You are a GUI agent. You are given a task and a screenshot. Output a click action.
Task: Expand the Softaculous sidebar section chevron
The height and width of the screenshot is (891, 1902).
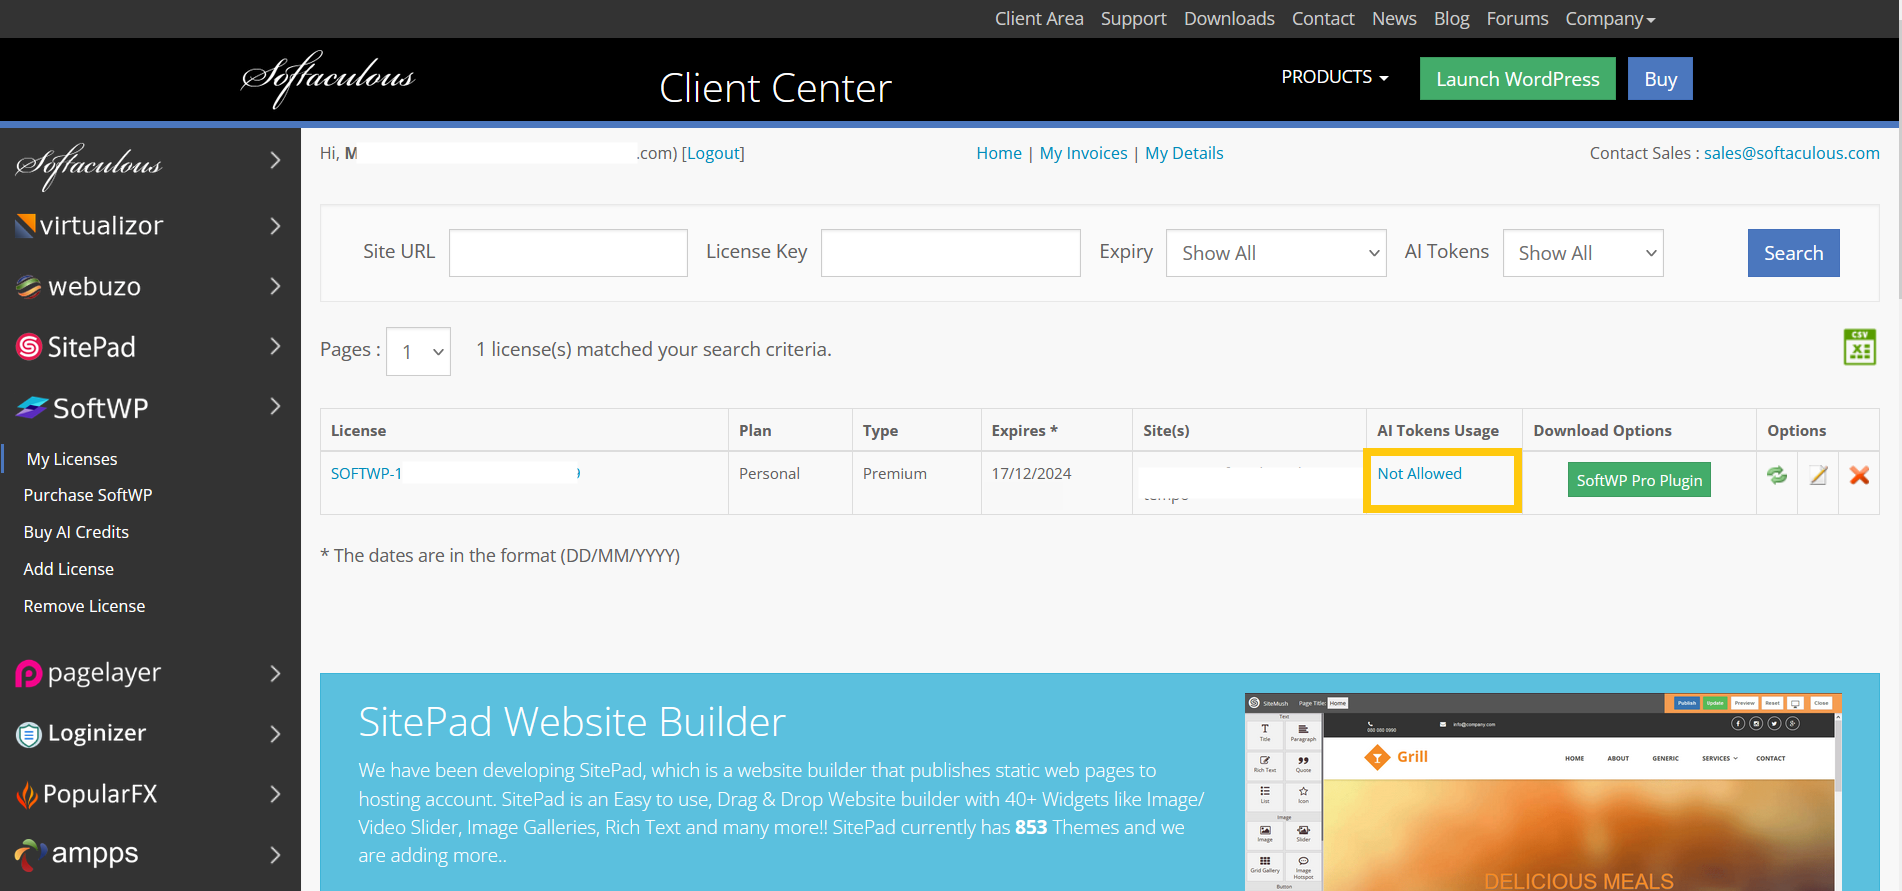pyautogui.click(x=275, y=160)
